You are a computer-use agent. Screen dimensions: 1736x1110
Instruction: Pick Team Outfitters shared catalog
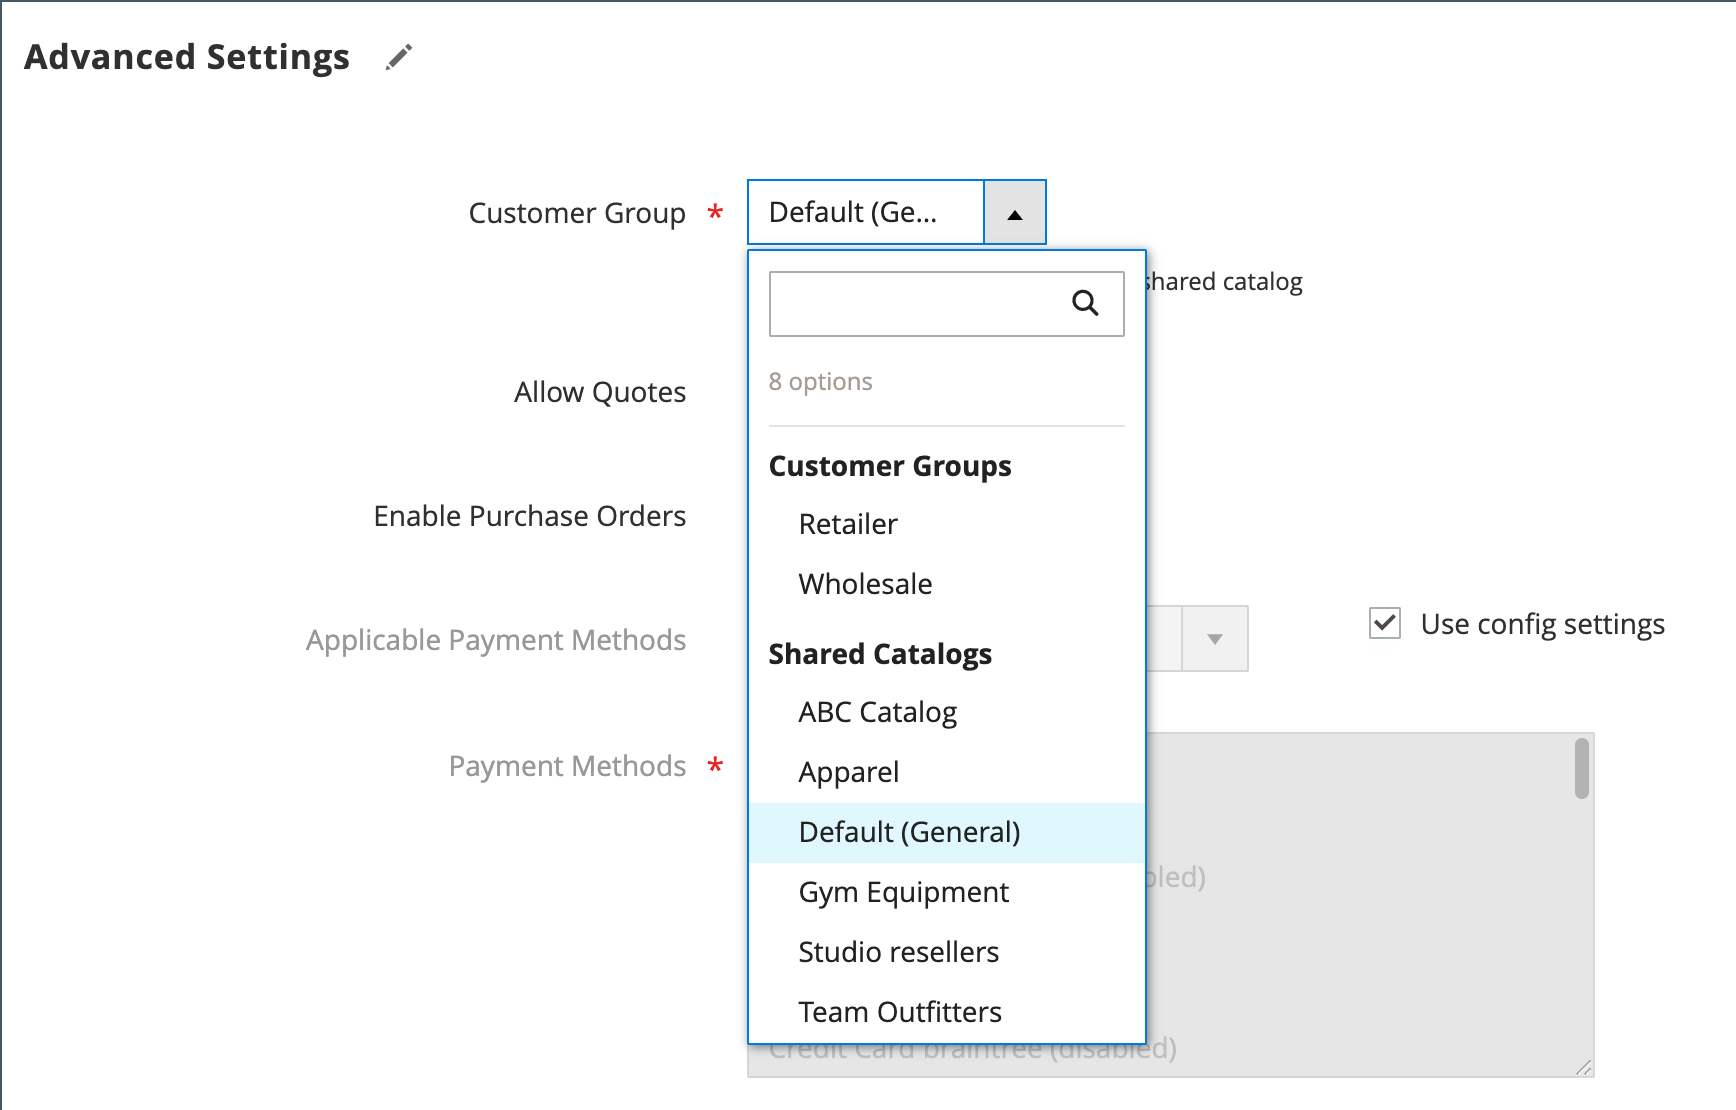click(x=899, y=1012)
